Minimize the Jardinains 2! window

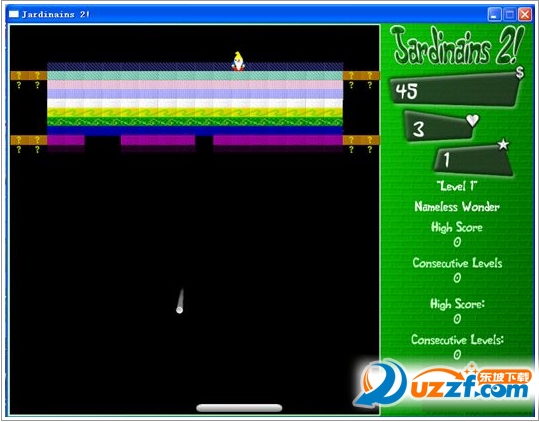click(x=494, y=14)
